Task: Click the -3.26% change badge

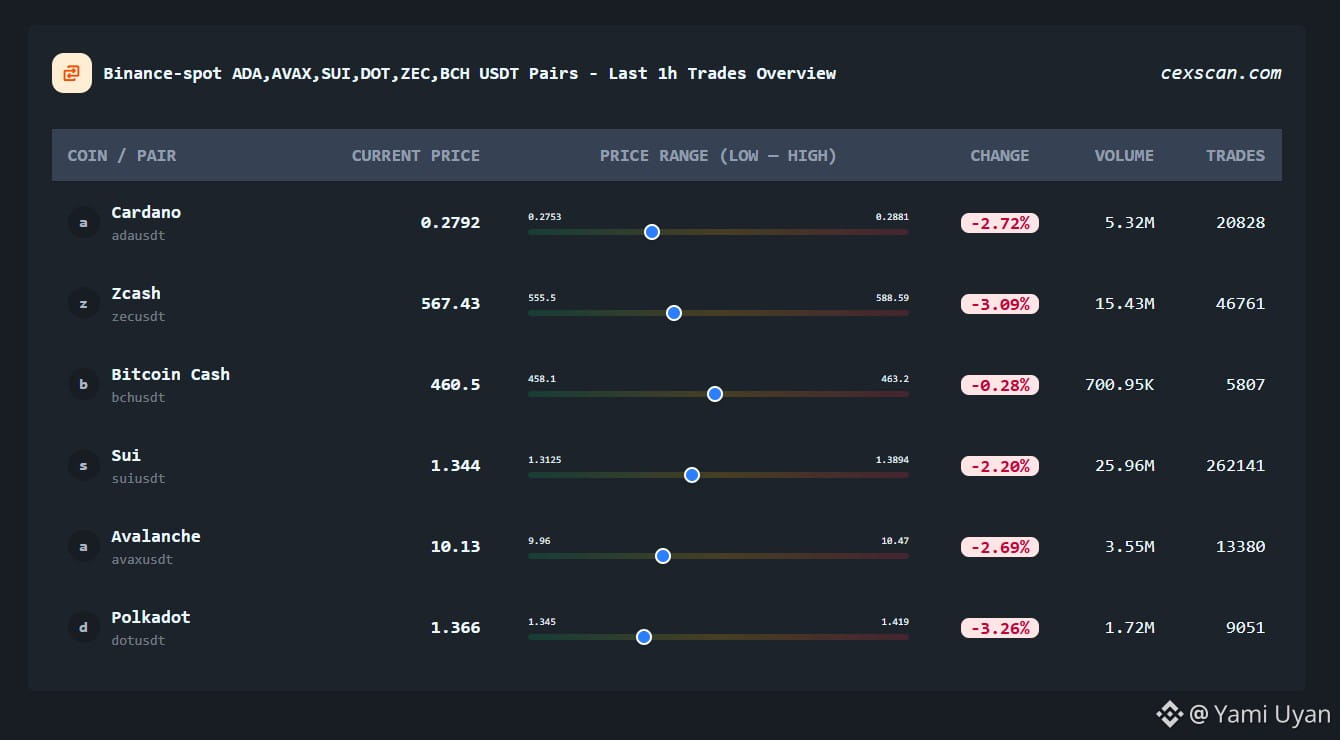Action: tap(1000, 628)
